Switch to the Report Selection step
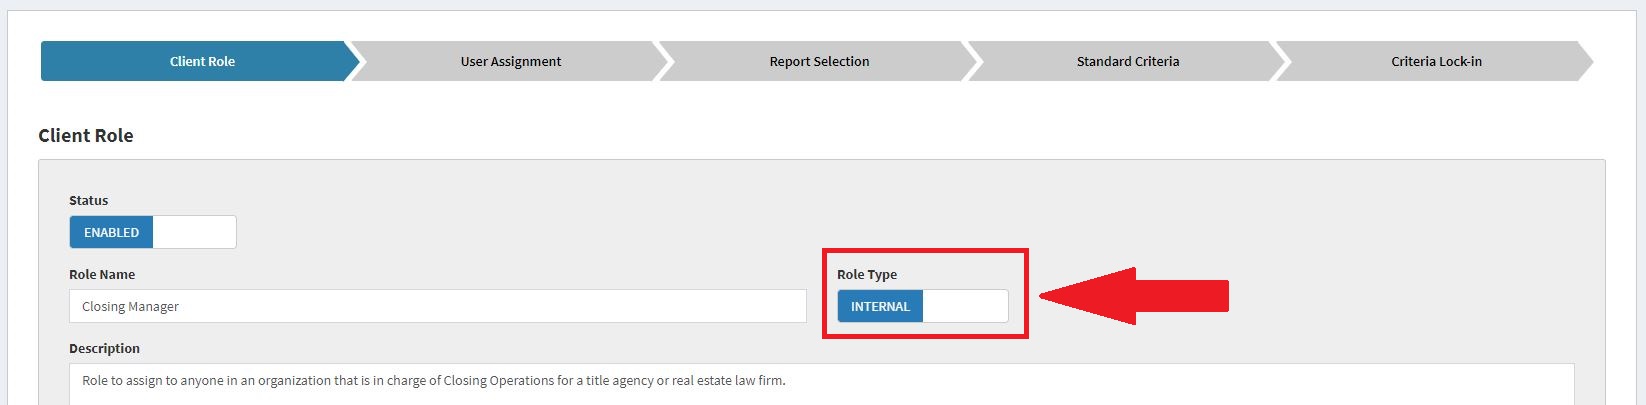 coord(819,61)
